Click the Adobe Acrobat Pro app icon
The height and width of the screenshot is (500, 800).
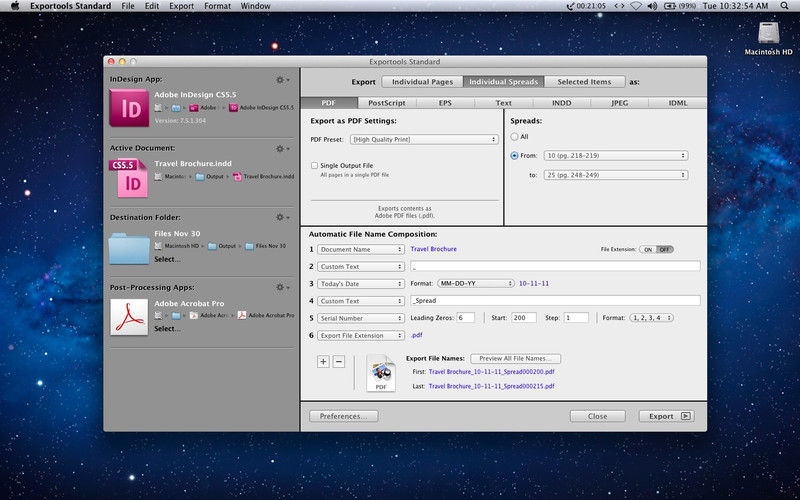(x=129, y=317)
